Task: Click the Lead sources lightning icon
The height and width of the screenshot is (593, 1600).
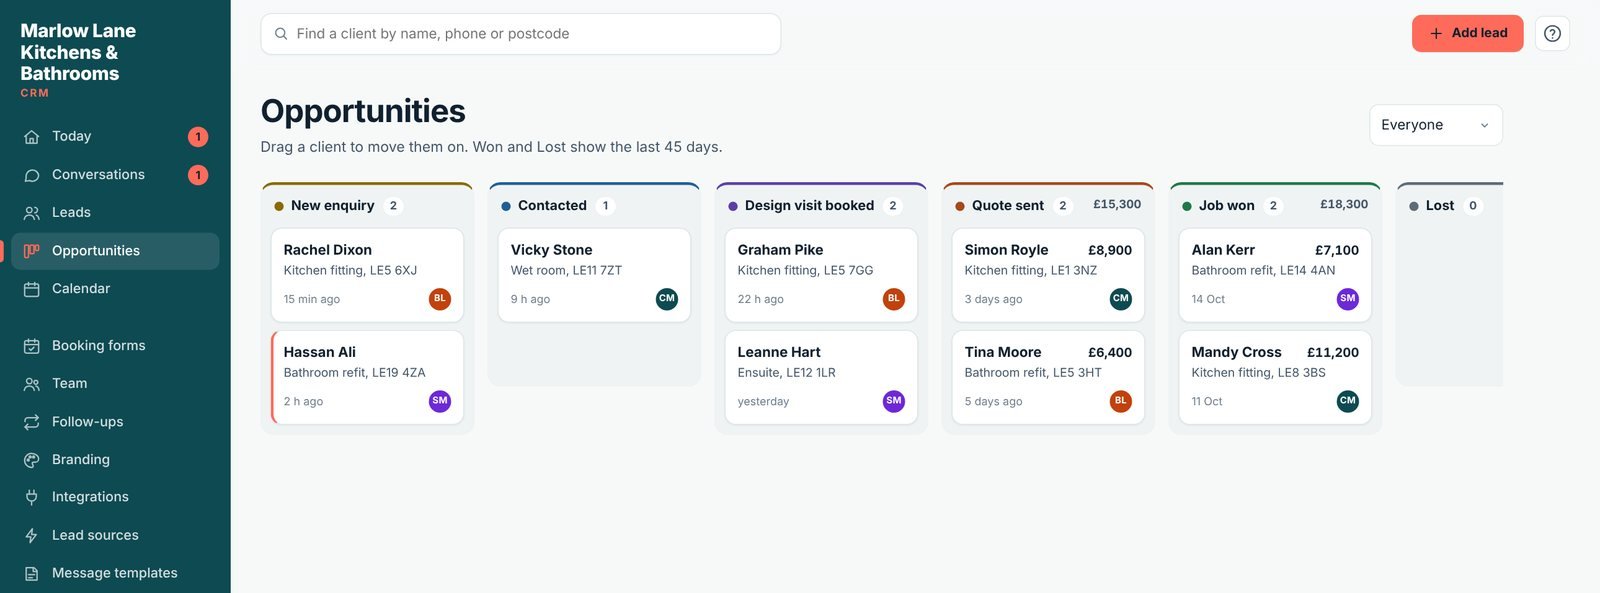Action: tap(32, 536)
